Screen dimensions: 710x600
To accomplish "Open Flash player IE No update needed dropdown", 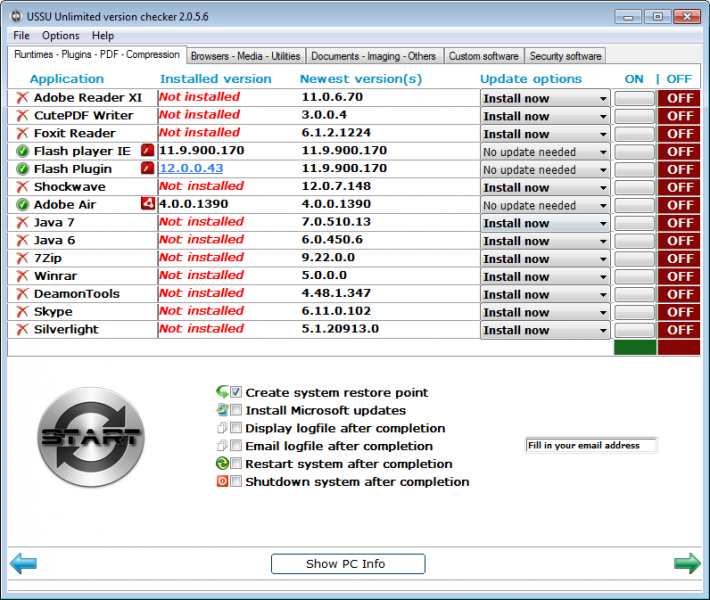I will coord(545,152).
